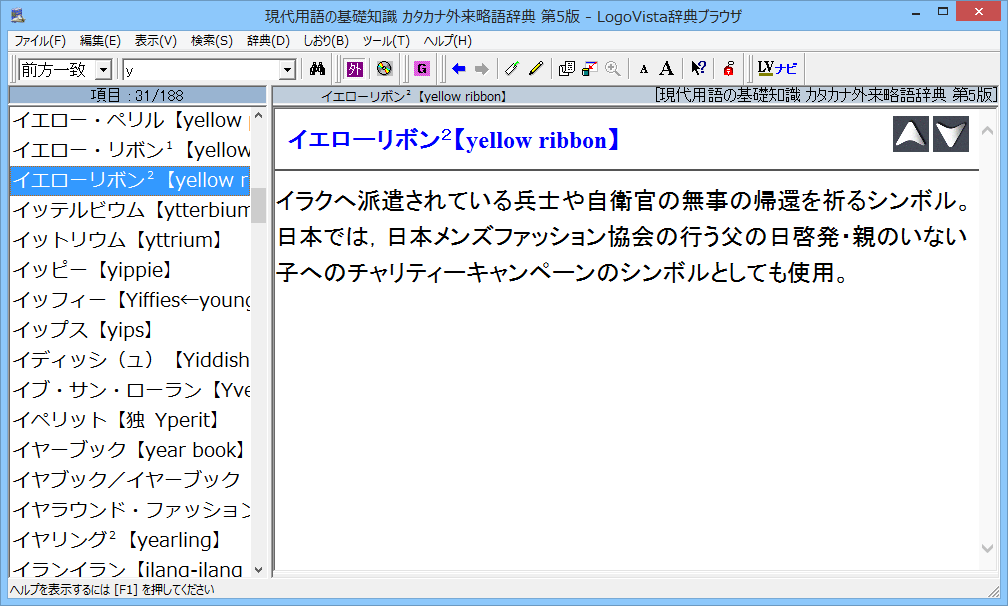Expand the search term history dropdown

[x=288, y=70]
